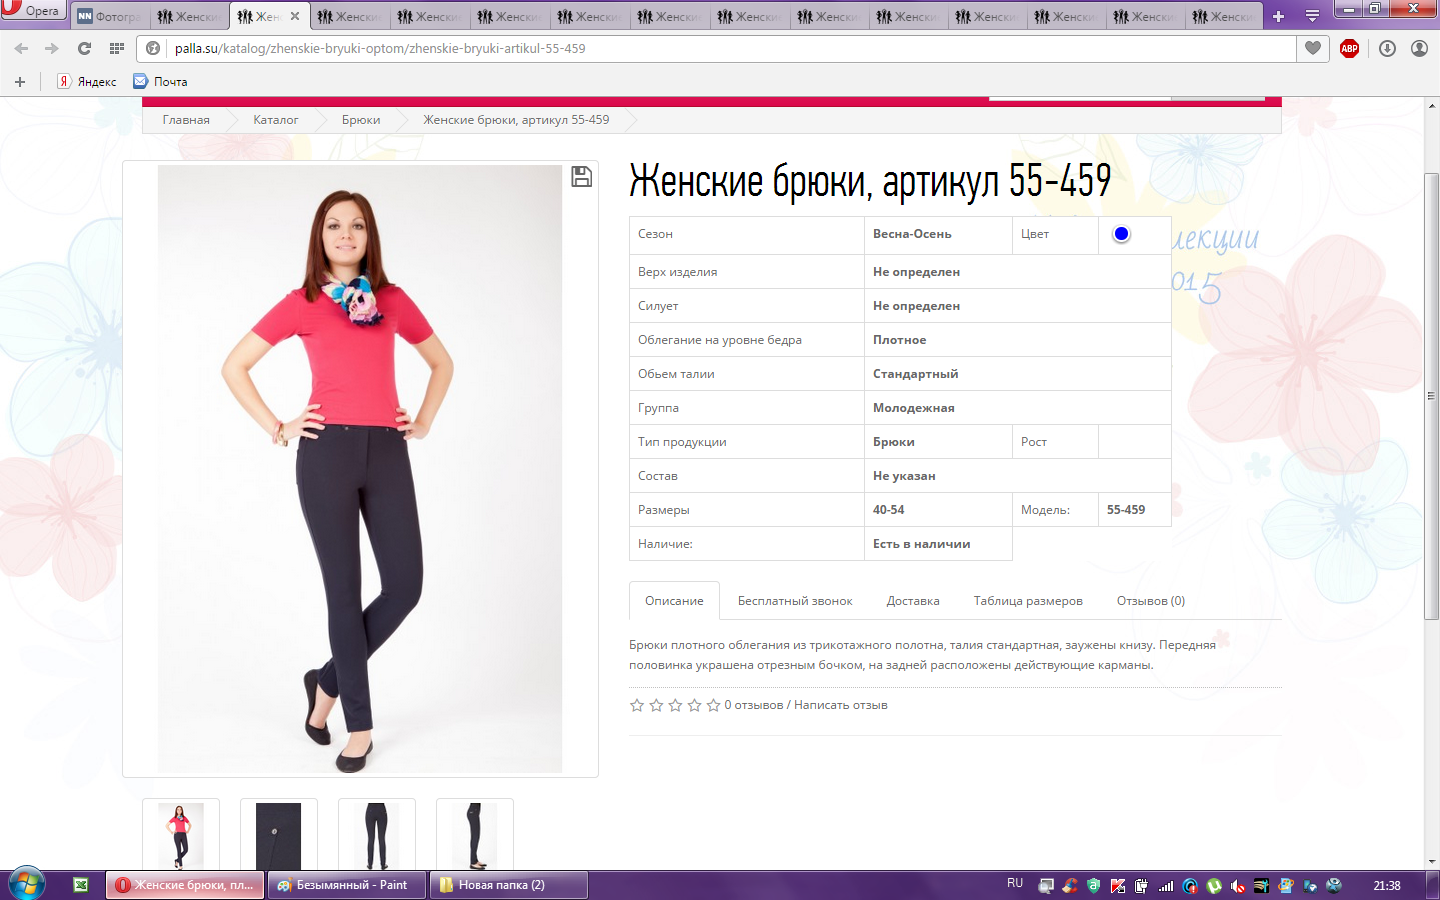Open the Adblock Plus extension icon
Screen dimensions: 1440x900
tap(1349, 48)
